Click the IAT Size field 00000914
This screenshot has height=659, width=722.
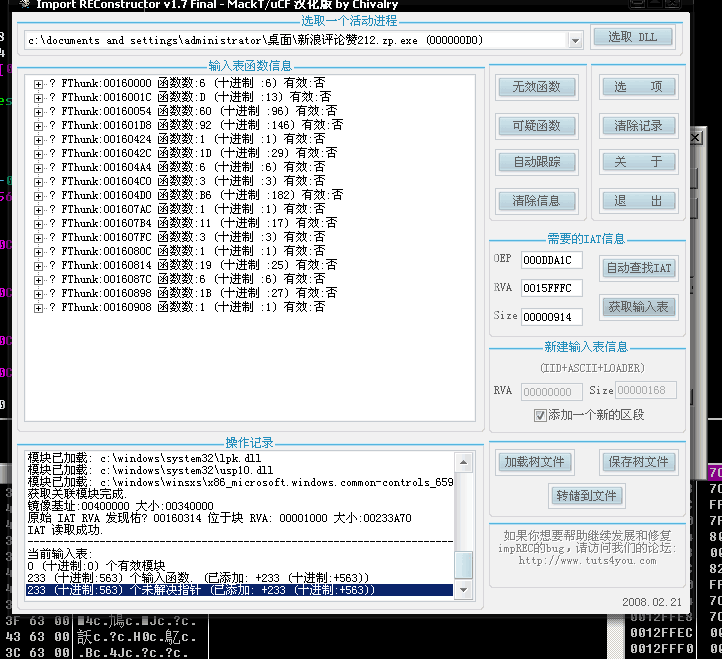(x=552, y=317)
